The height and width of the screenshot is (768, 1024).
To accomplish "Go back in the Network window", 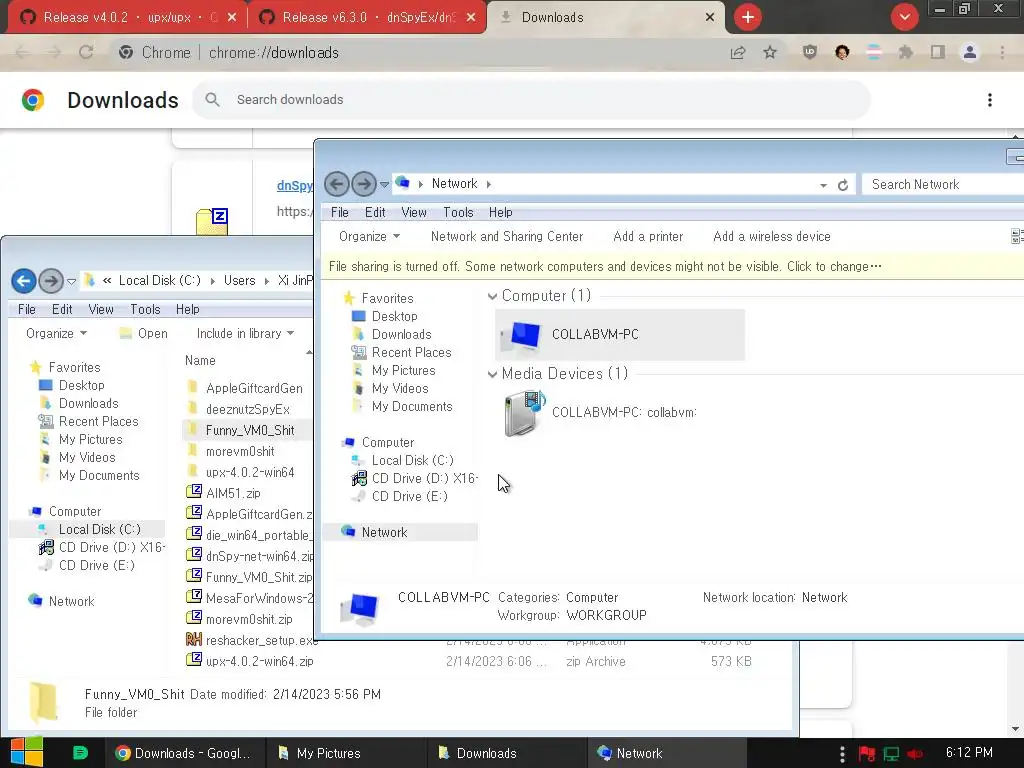I will 337,184.
